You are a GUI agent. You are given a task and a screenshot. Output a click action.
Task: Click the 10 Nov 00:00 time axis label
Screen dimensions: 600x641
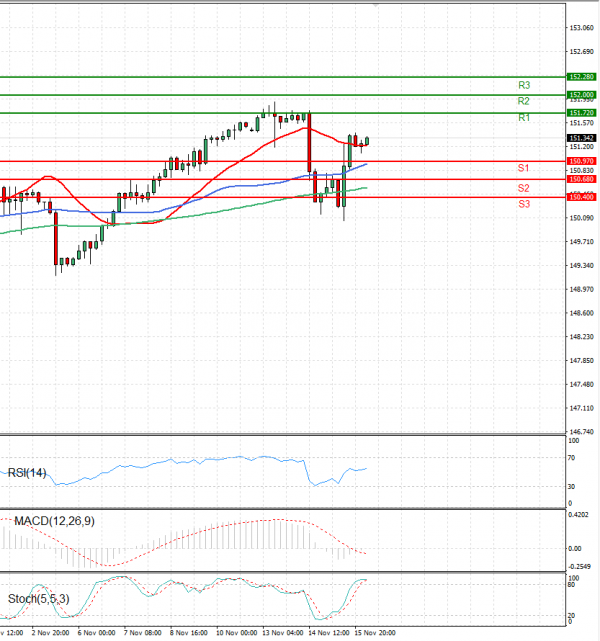click(x=237, y=633)
